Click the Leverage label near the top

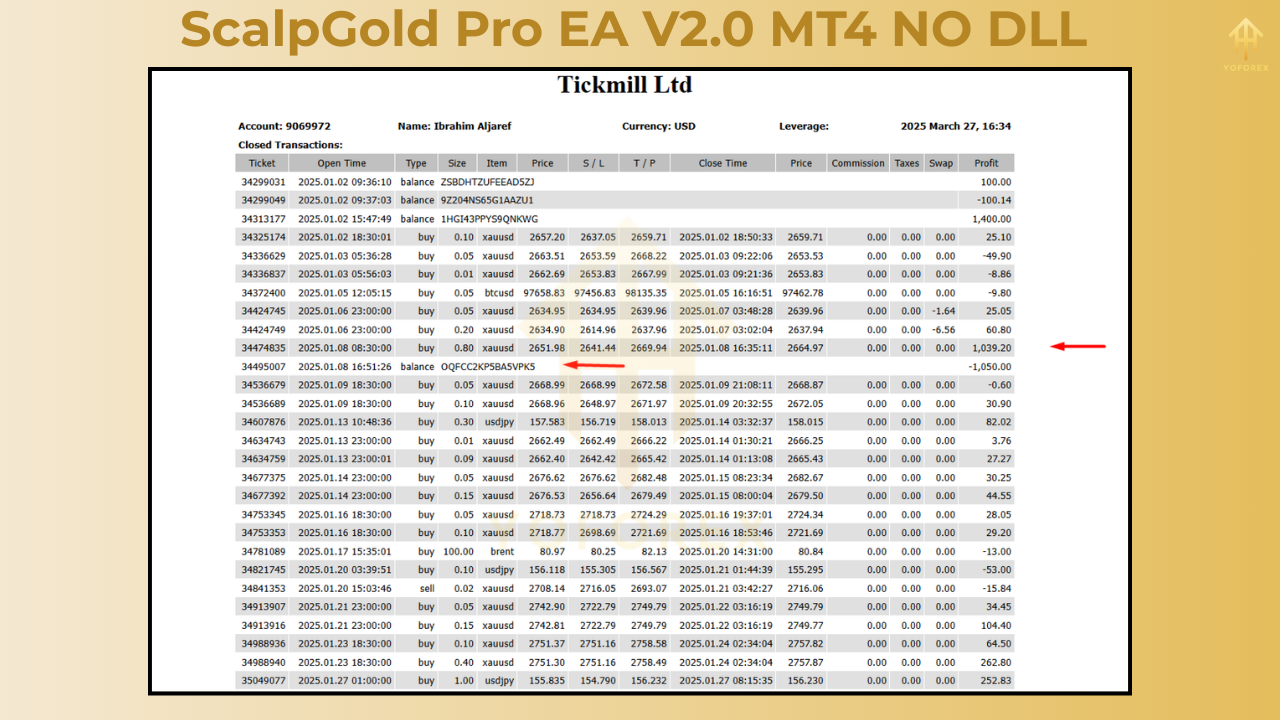click(x=803, y=126)
